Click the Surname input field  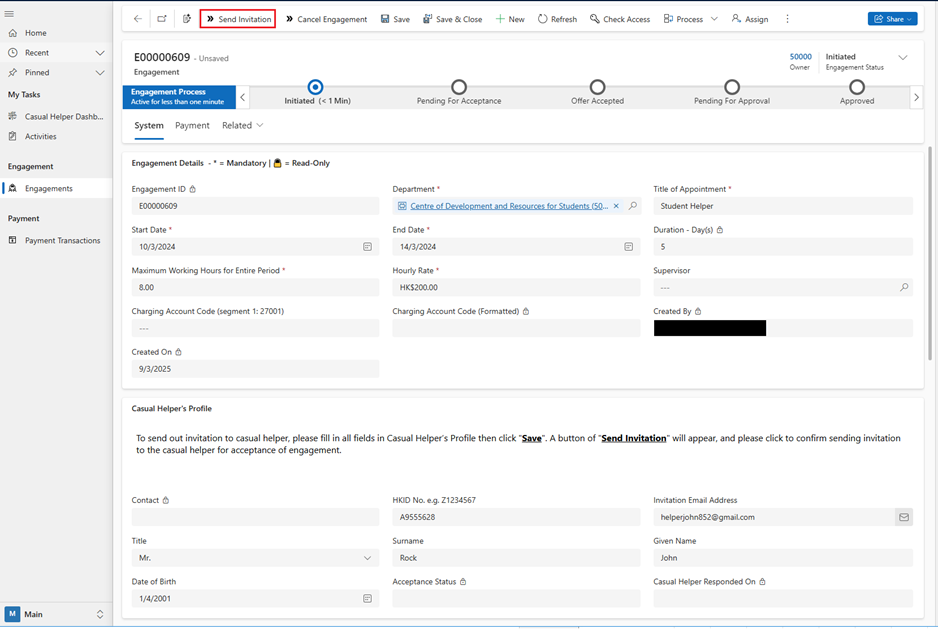click(516, 558)
